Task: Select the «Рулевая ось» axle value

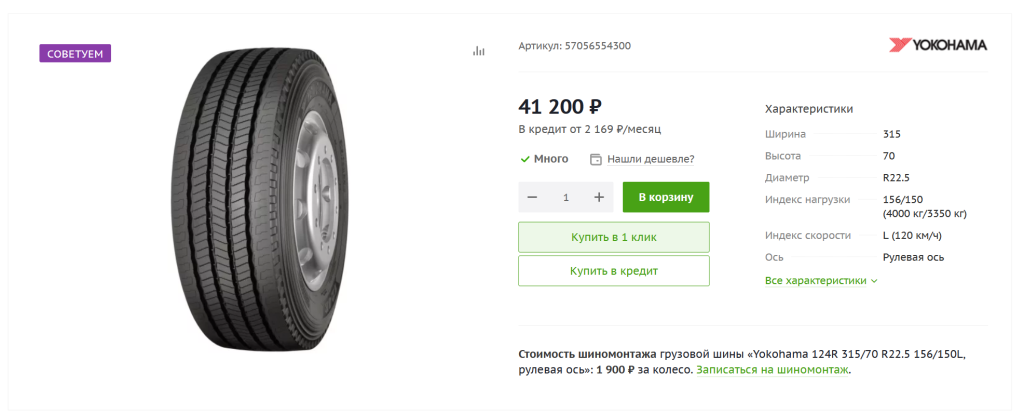Action: pos(913,257)
